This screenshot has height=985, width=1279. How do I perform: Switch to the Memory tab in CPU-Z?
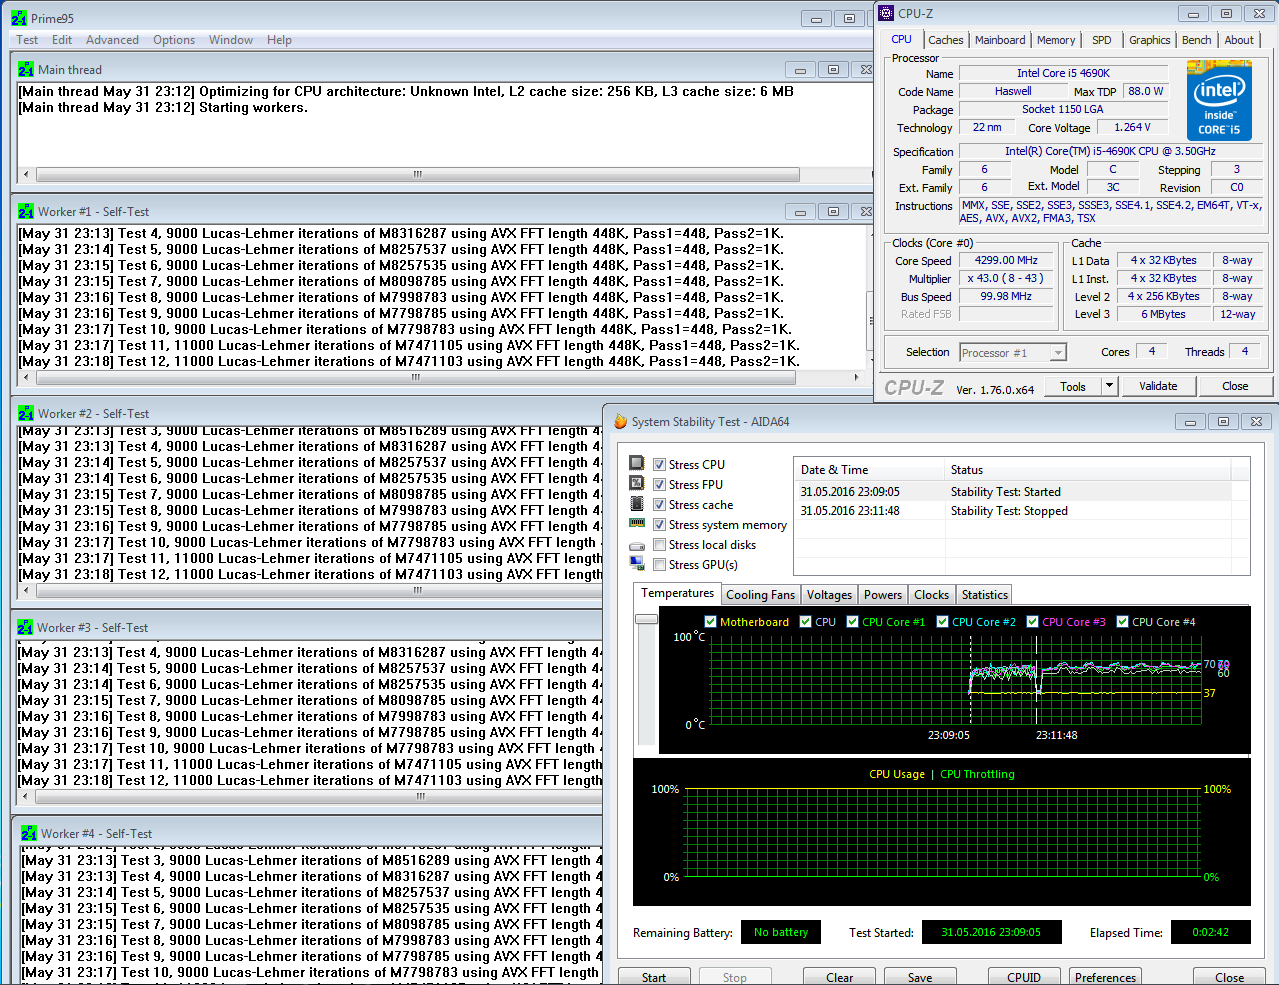point(1056,40)
